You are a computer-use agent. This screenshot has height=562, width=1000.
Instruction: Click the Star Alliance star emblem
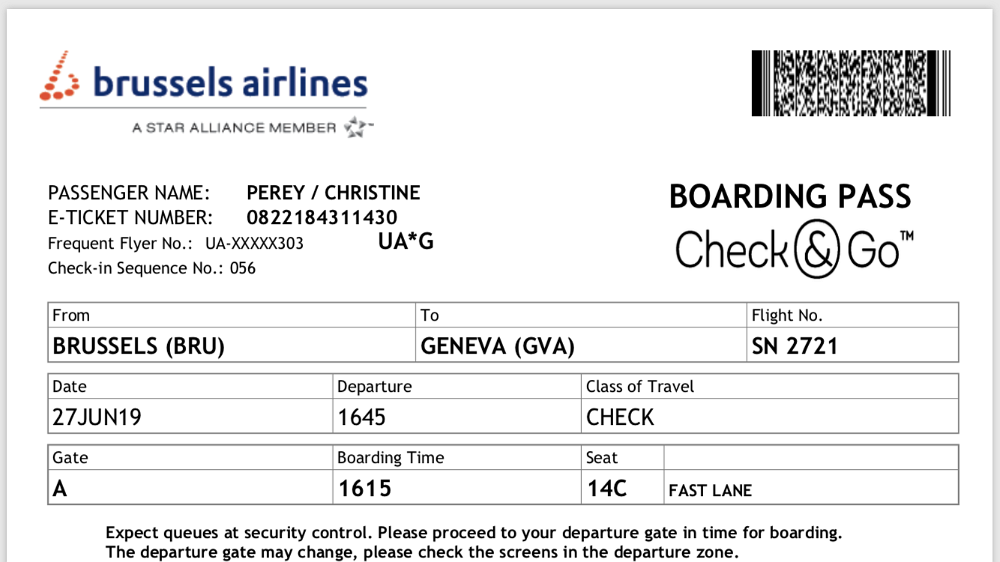tap(357, 127)
